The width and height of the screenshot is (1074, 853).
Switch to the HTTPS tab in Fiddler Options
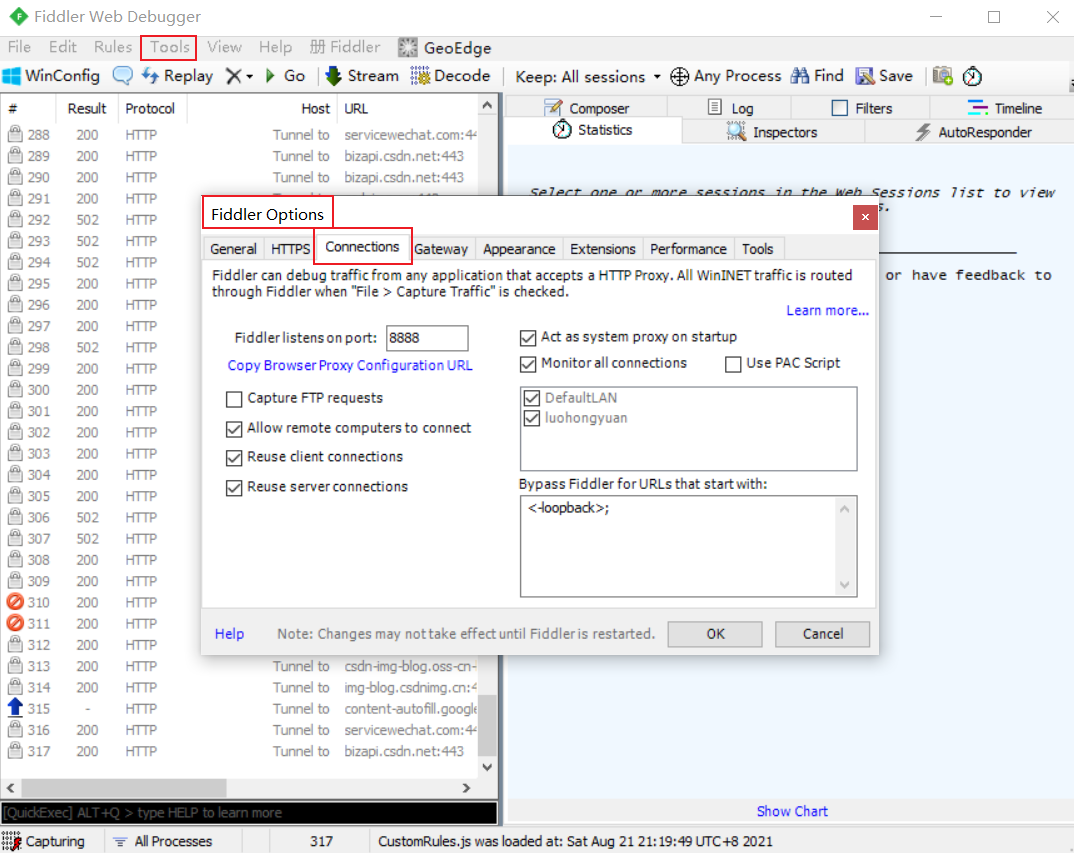click(289, 248)
